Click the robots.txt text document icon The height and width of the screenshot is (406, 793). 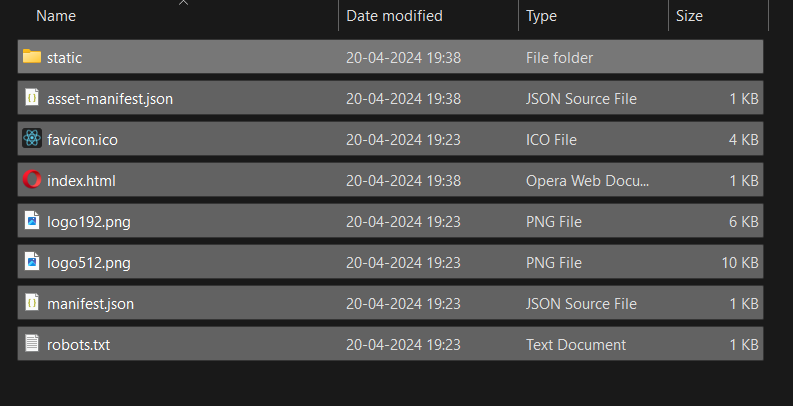click(32, 343)
